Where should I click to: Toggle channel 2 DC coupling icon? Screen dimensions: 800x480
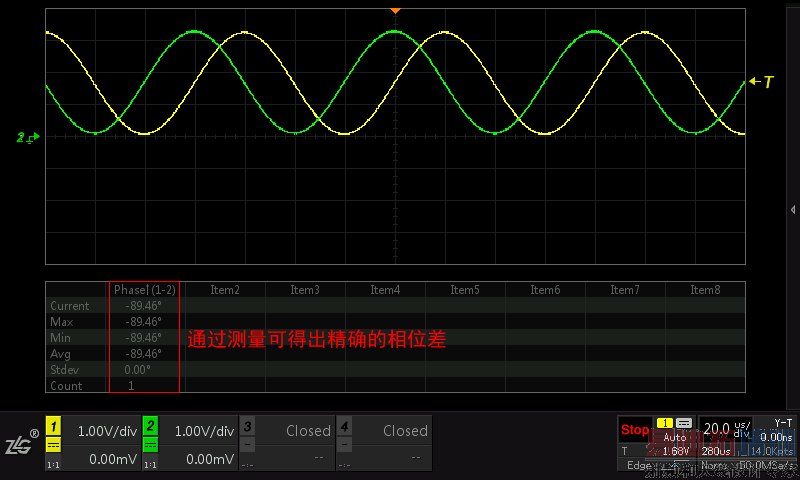tap(150, 445)
